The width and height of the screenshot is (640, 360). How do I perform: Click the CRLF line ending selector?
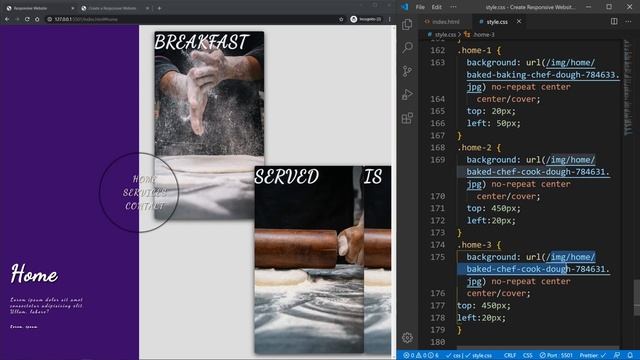coord(510,356)
